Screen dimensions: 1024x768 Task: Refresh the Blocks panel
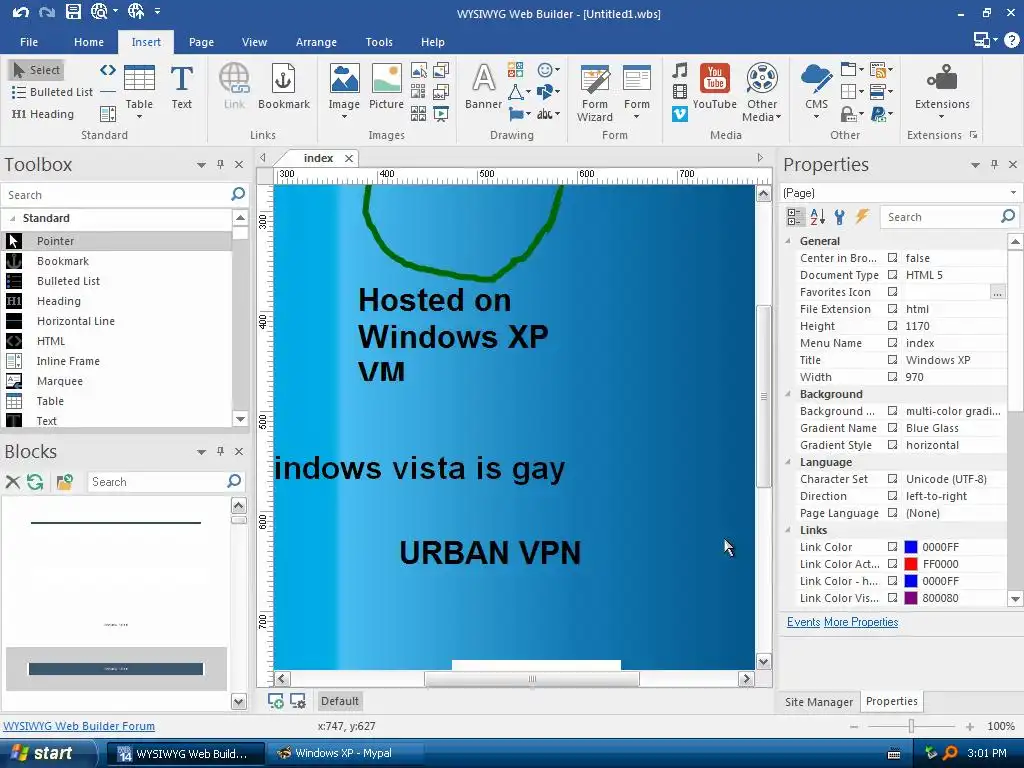35,482
